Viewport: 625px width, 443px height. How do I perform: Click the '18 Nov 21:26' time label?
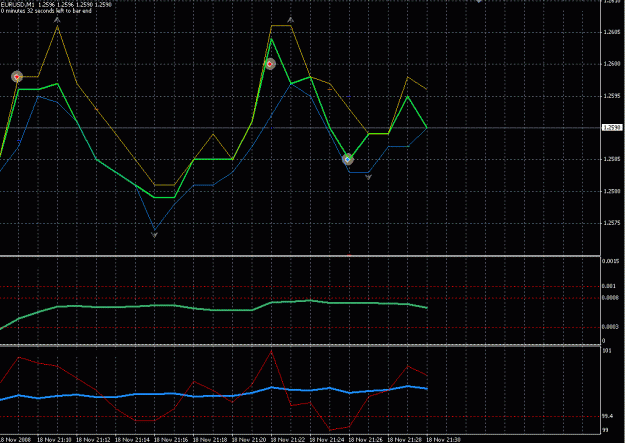366,439
